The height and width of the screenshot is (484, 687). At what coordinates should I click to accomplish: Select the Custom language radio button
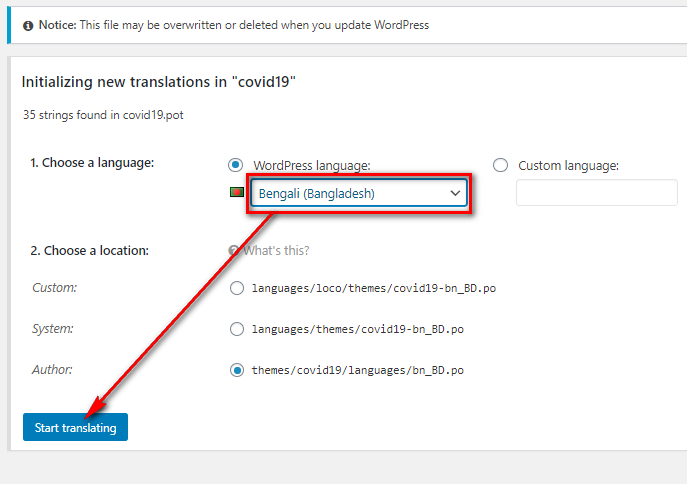(500, 165)
